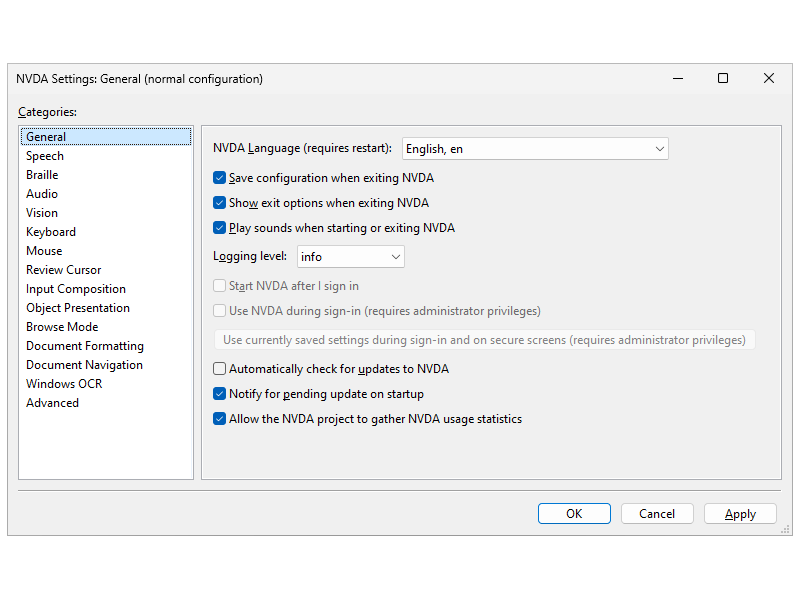Expand the Logging level combo box
Screen dimensions: 800x600
350,257
